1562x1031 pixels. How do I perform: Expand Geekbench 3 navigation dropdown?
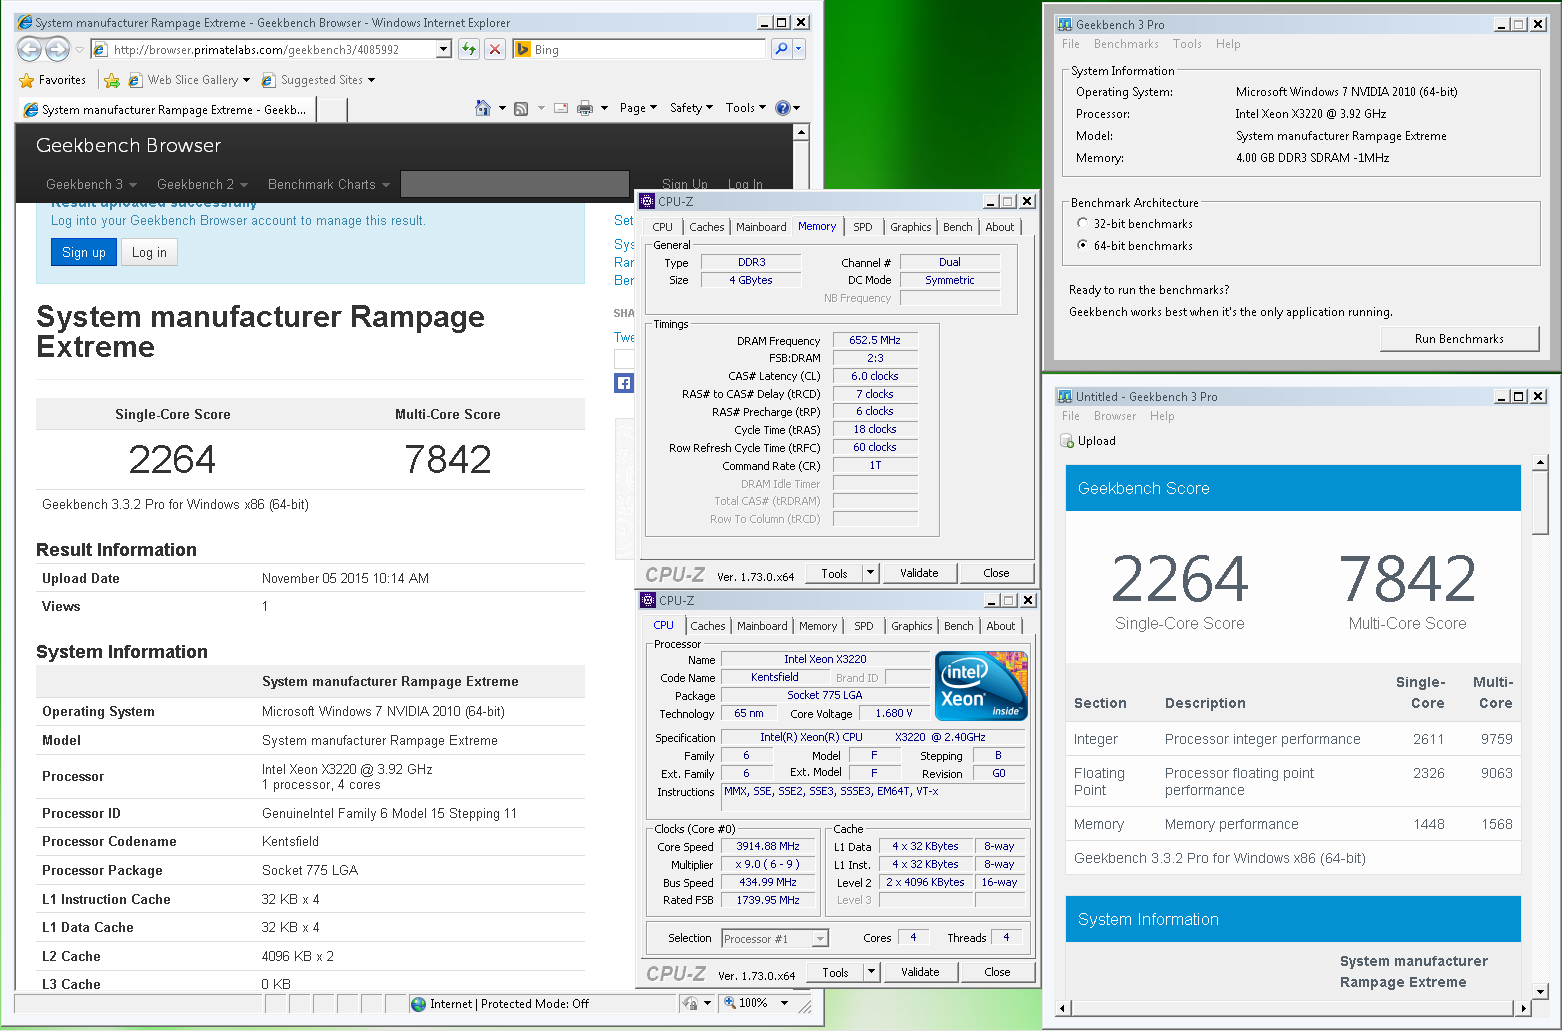click(91, 184)
